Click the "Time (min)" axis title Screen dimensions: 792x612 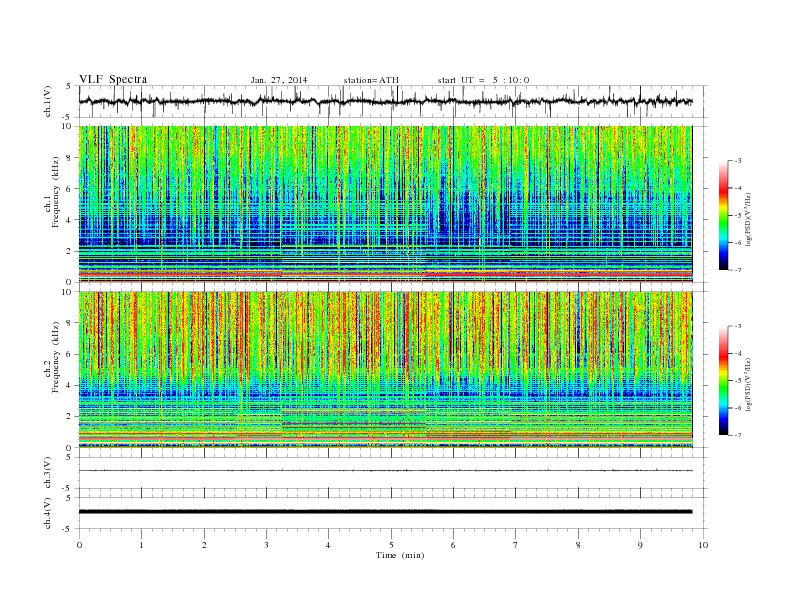[400, 555]
